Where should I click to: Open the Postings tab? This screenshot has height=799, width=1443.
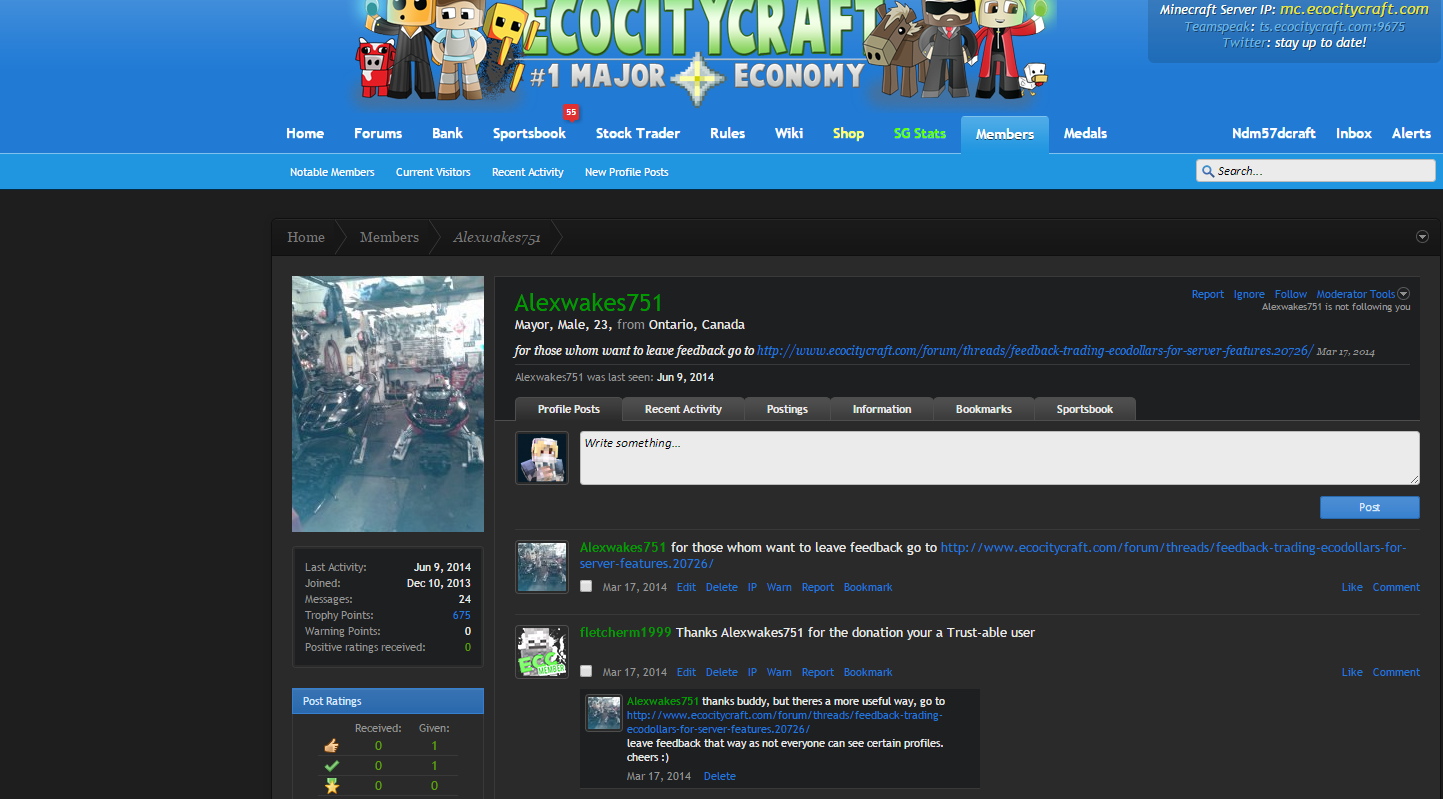click(x=787, y=409)
